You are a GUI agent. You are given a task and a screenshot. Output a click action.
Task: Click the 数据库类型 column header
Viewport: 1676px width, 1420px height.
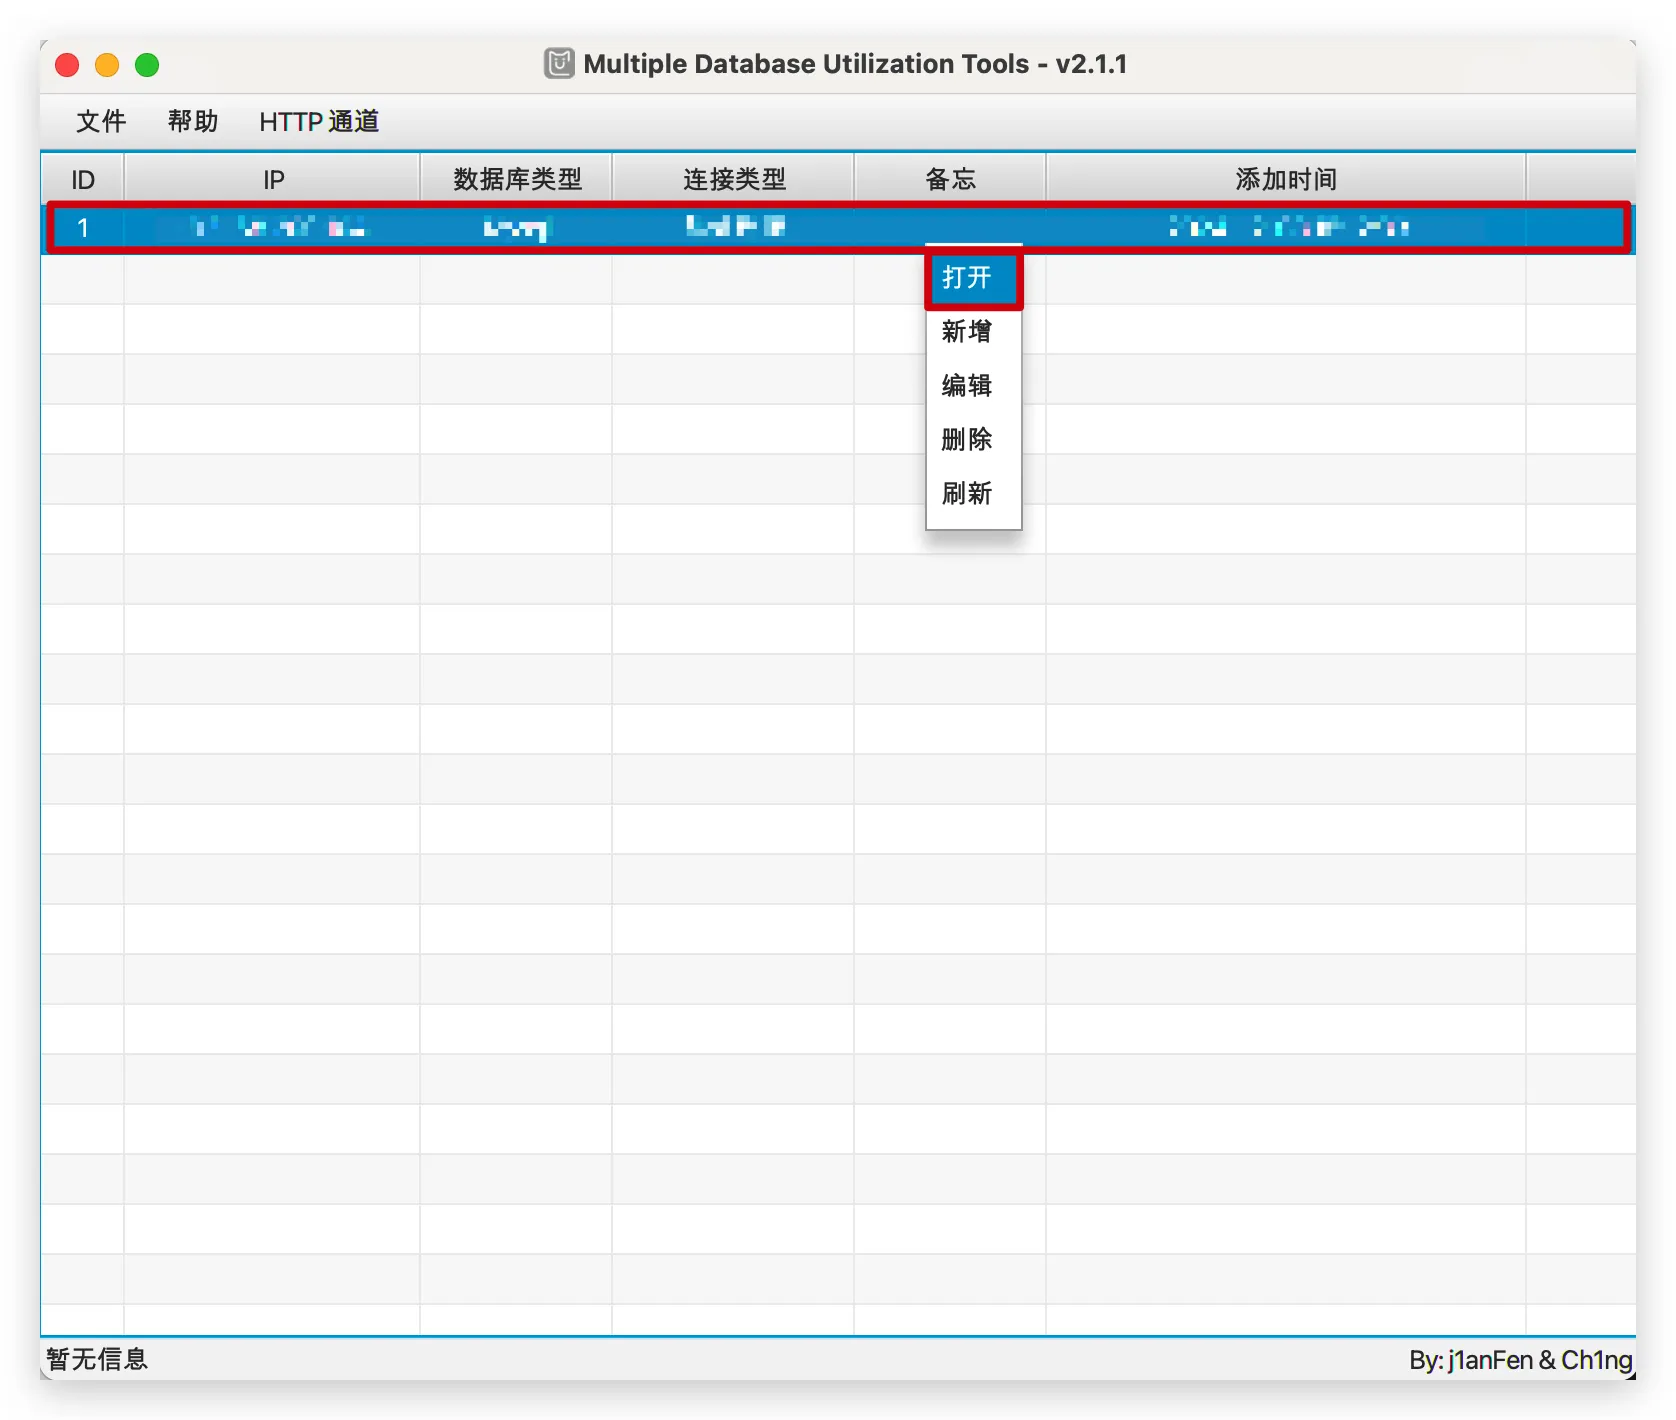[x=517, y=180]
